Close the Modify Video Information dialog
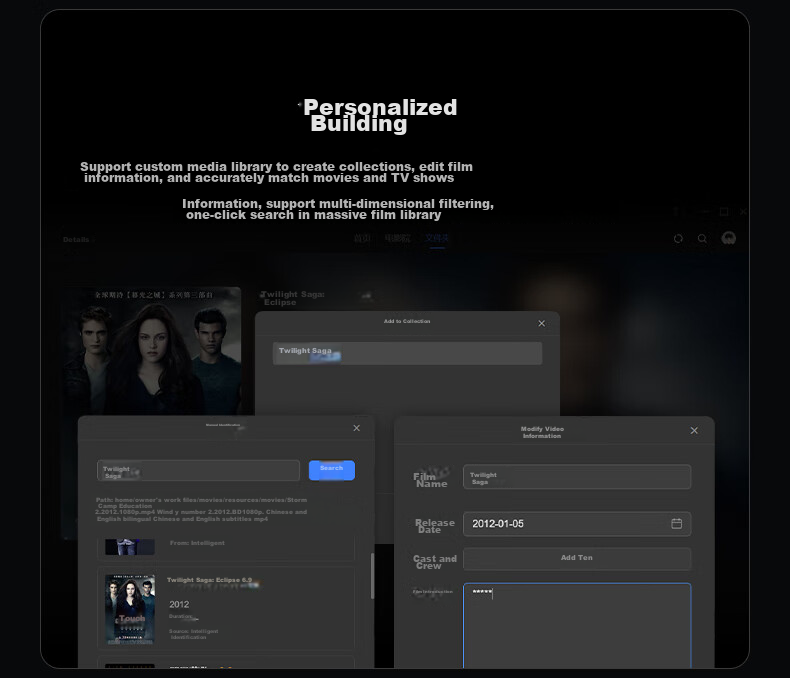This screenshot has width=790, height=678. coord(694,431)
